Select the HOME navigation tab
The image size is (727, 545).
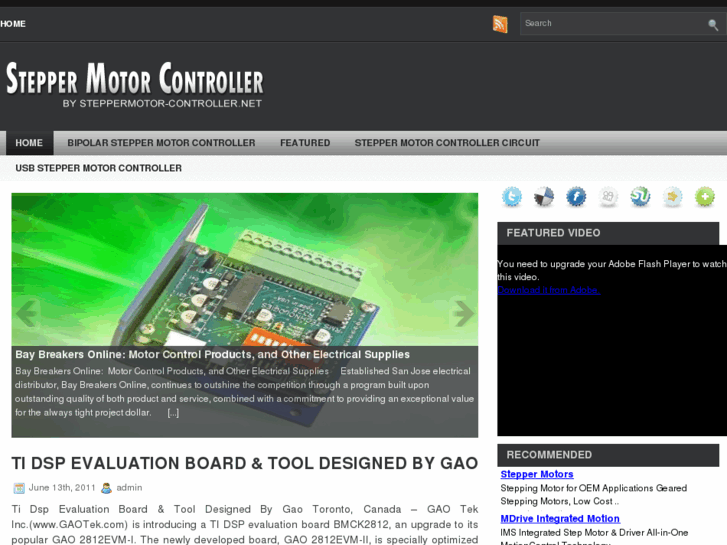pyautogui.click(x=29, y=143)
